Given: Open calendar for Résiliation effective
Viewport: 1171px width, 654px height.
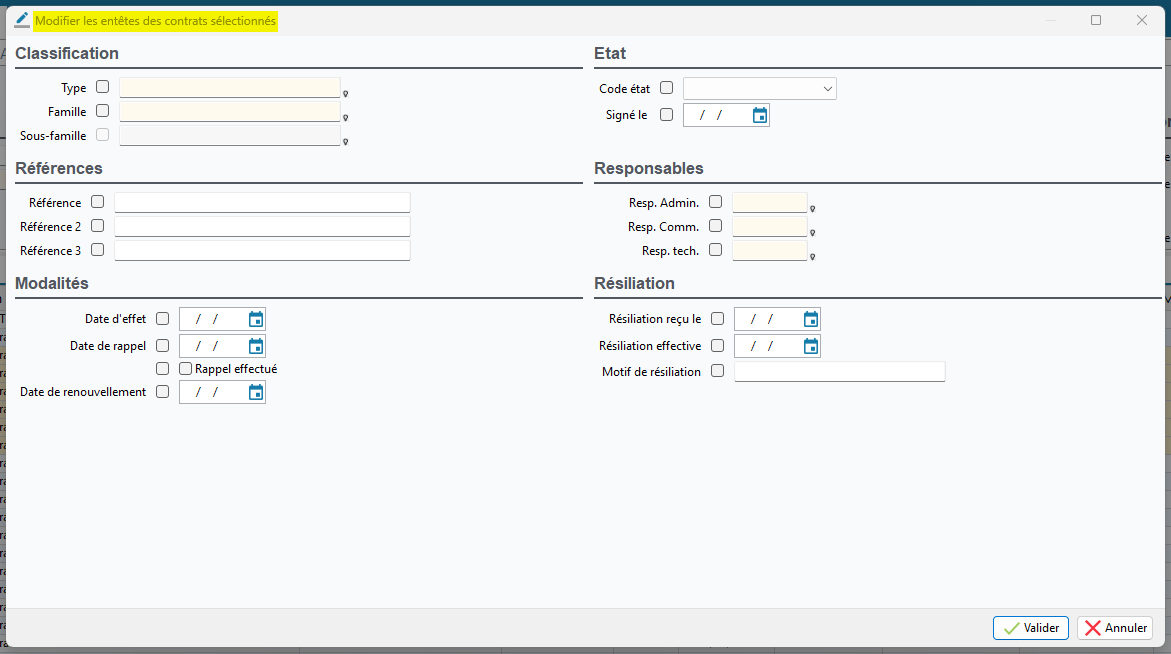Looking at the screenshot, I should [x=811, y=346].
